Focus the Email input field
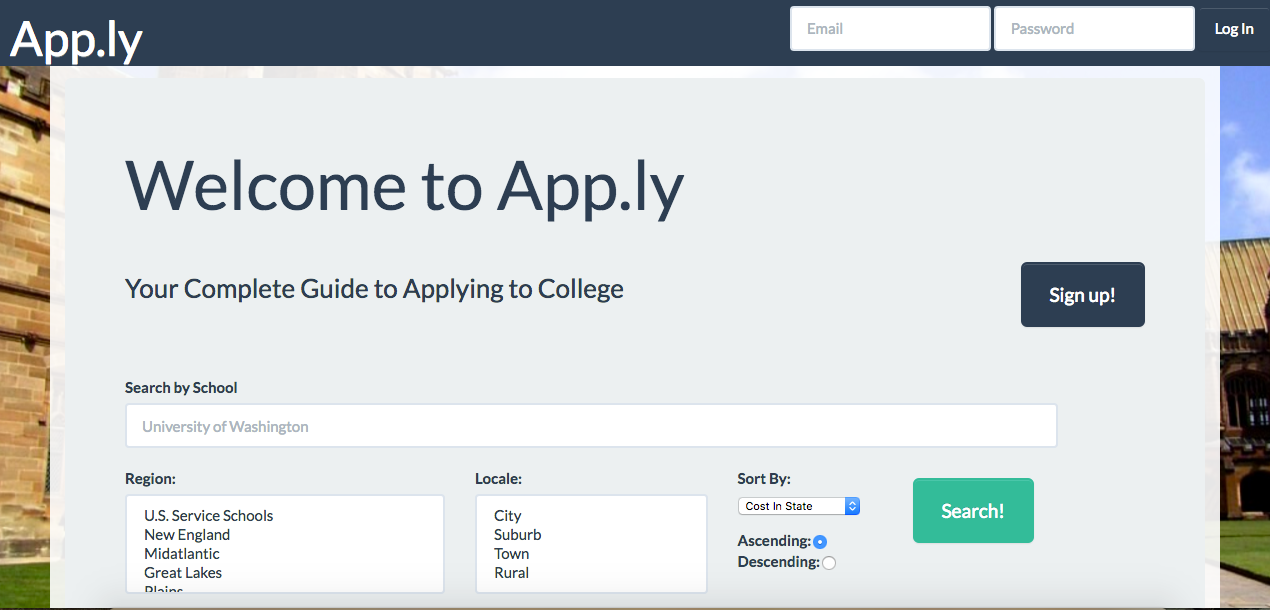The height and width of the screenshot is (610, 1270). (x=890, y=29)
